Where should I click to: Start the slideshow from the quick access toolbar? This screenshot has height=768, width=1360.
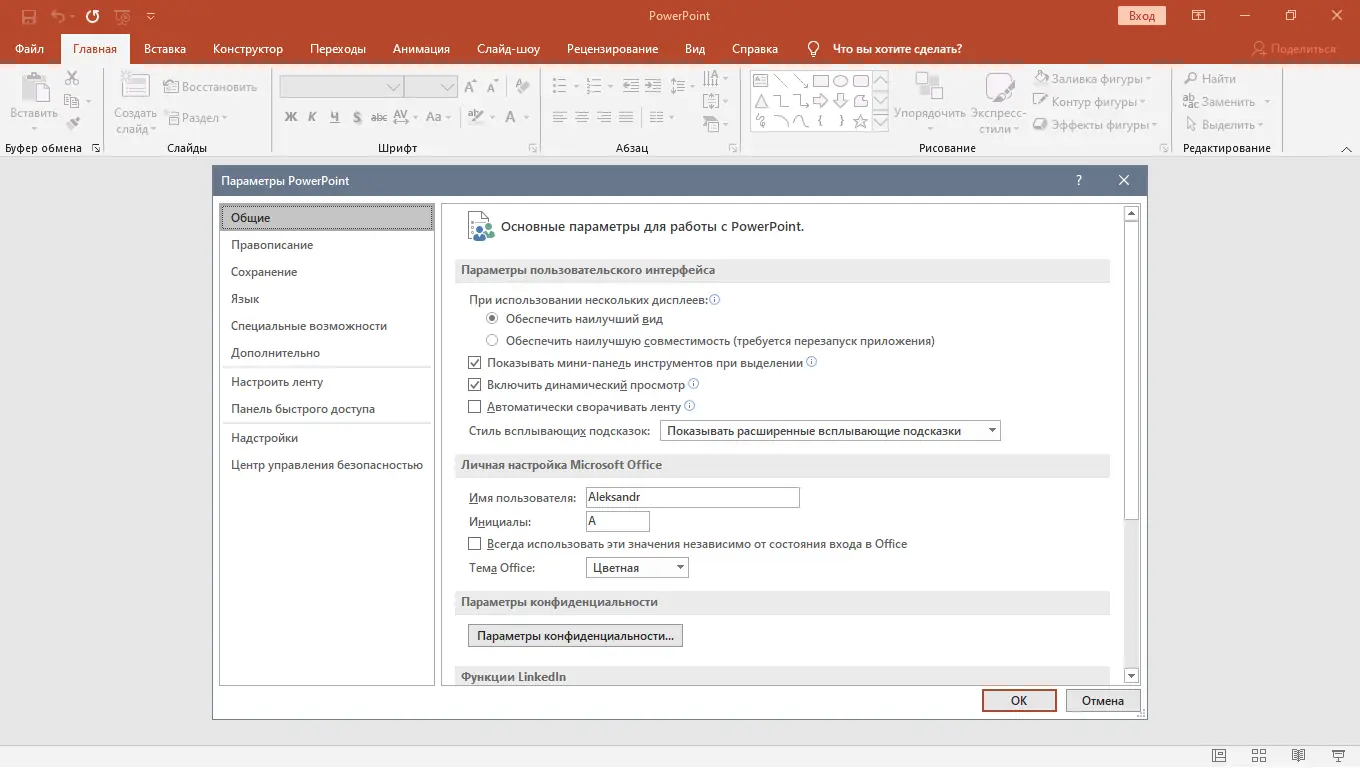(x=122, y=16)
